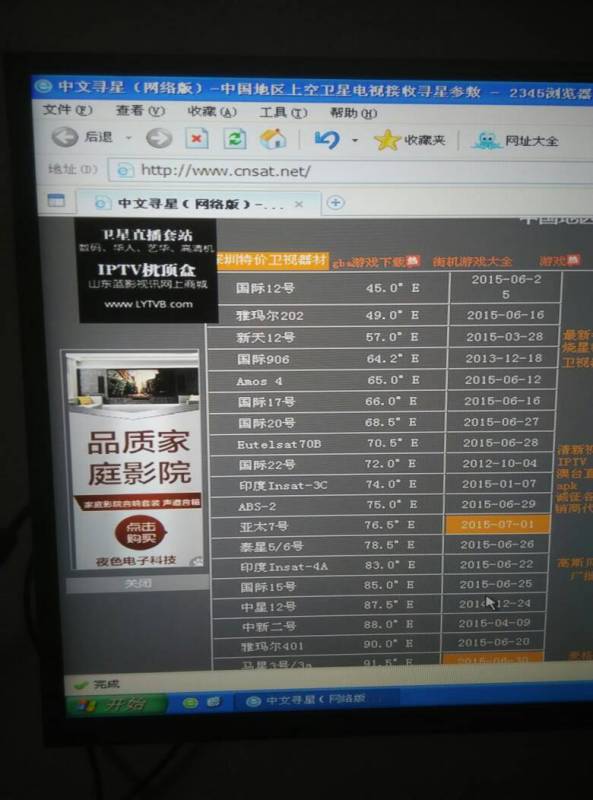The image size is (593, 800).
Task: Expand the undo dropdown arrow
Action: (x=355, y=140)
